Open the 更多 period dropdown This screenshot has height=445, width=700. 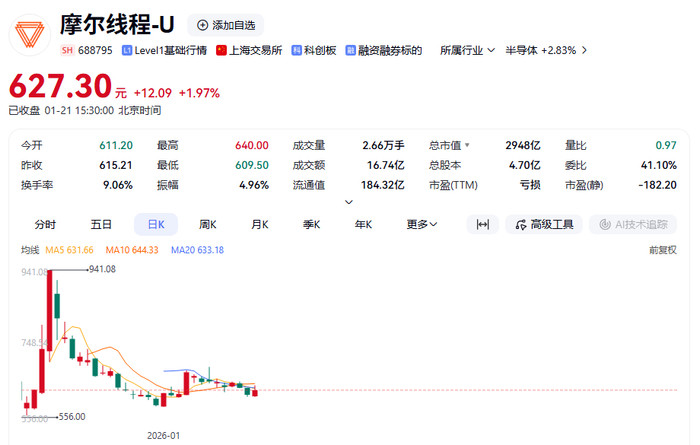click(x=421, y=225)
